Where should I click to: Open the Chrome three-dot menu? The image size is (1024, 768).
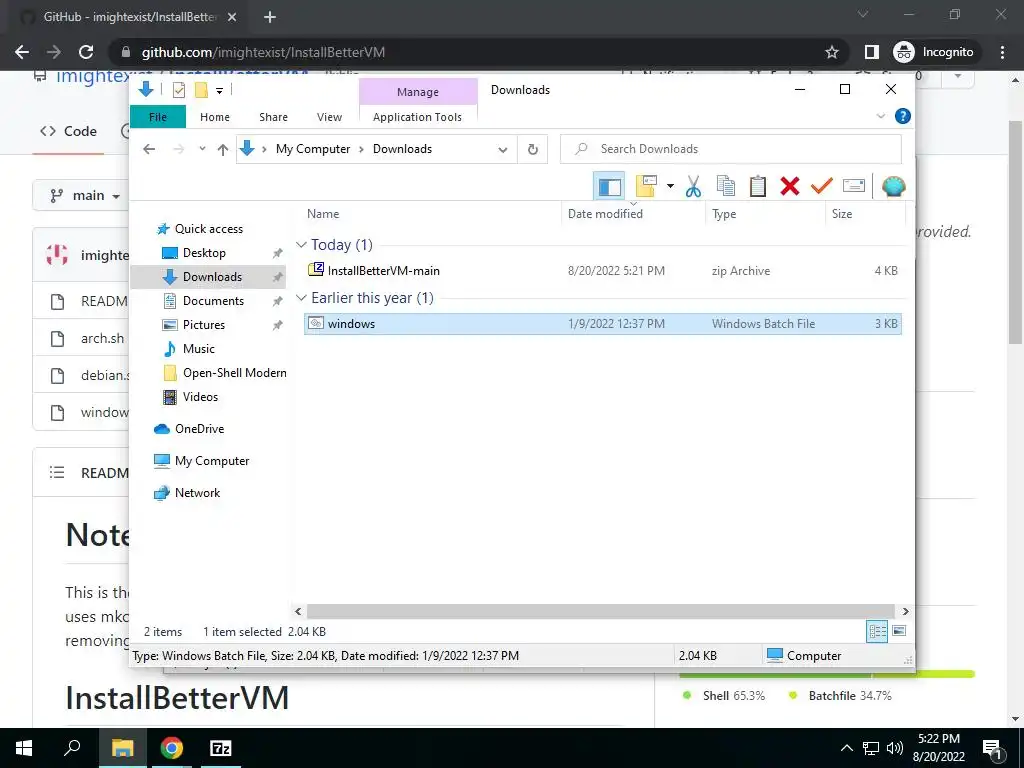1002,52
